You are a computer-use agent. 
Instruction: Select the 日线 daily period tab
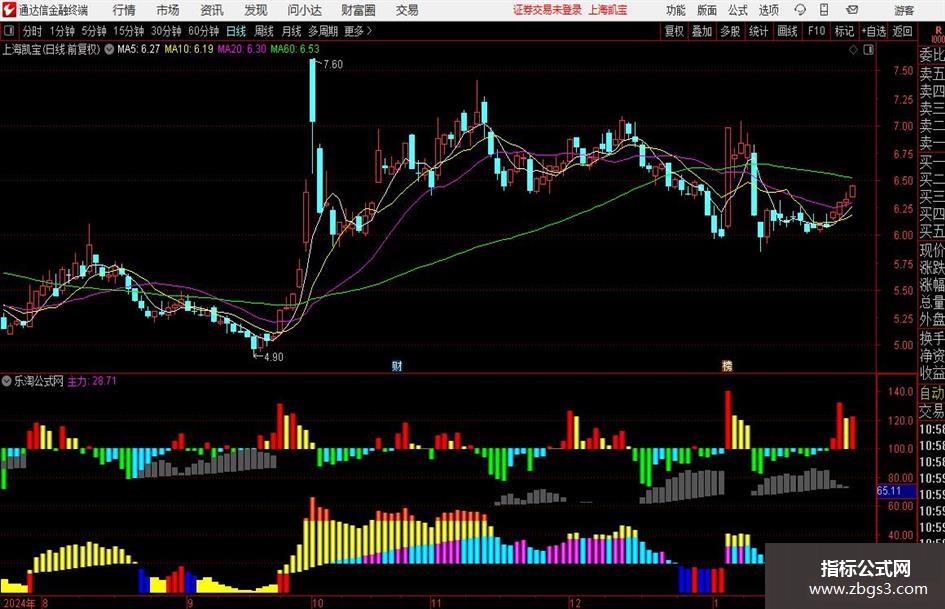tap(236, 31)
